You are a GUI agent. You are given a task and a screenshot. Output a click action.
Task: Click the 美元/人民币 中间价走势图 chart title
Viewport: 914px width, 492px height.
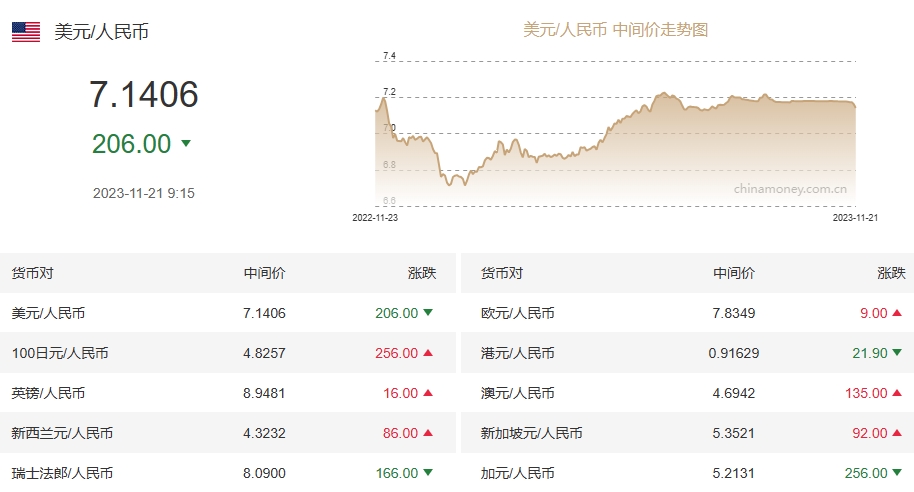[615, 30]
